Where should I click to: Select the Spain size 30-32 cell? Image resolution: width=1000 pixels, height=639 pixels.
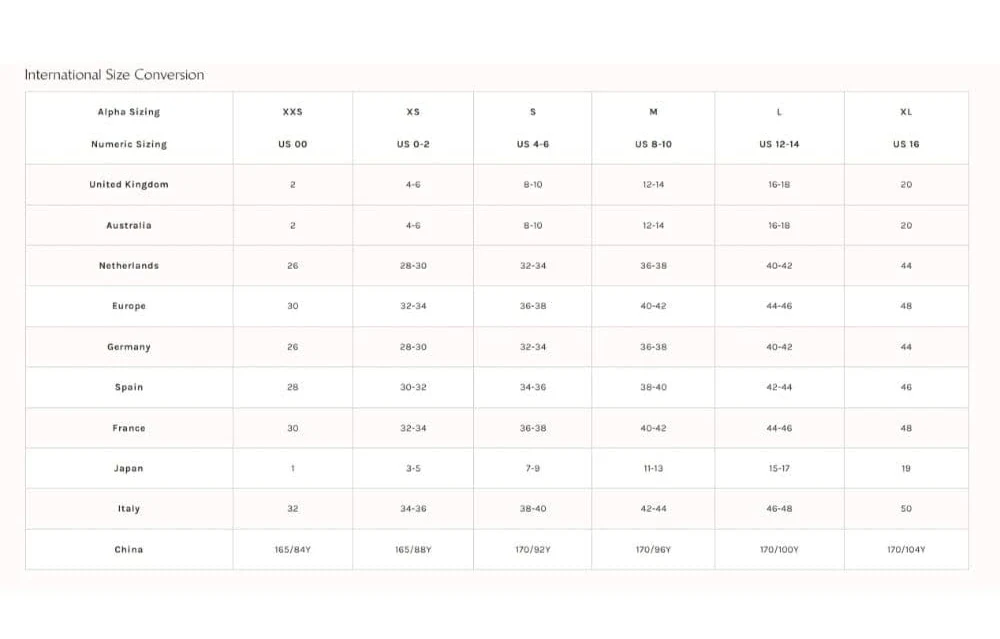413,387
